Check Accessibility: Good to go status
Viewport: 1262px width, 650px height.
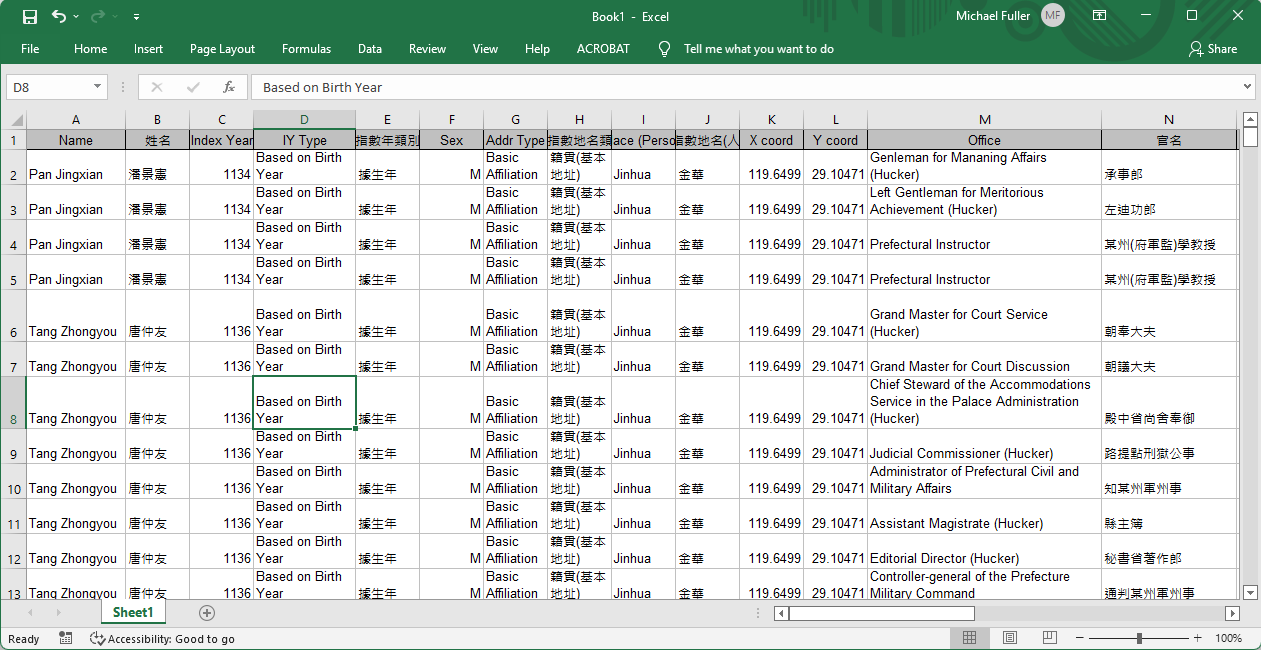coord(162,639)
